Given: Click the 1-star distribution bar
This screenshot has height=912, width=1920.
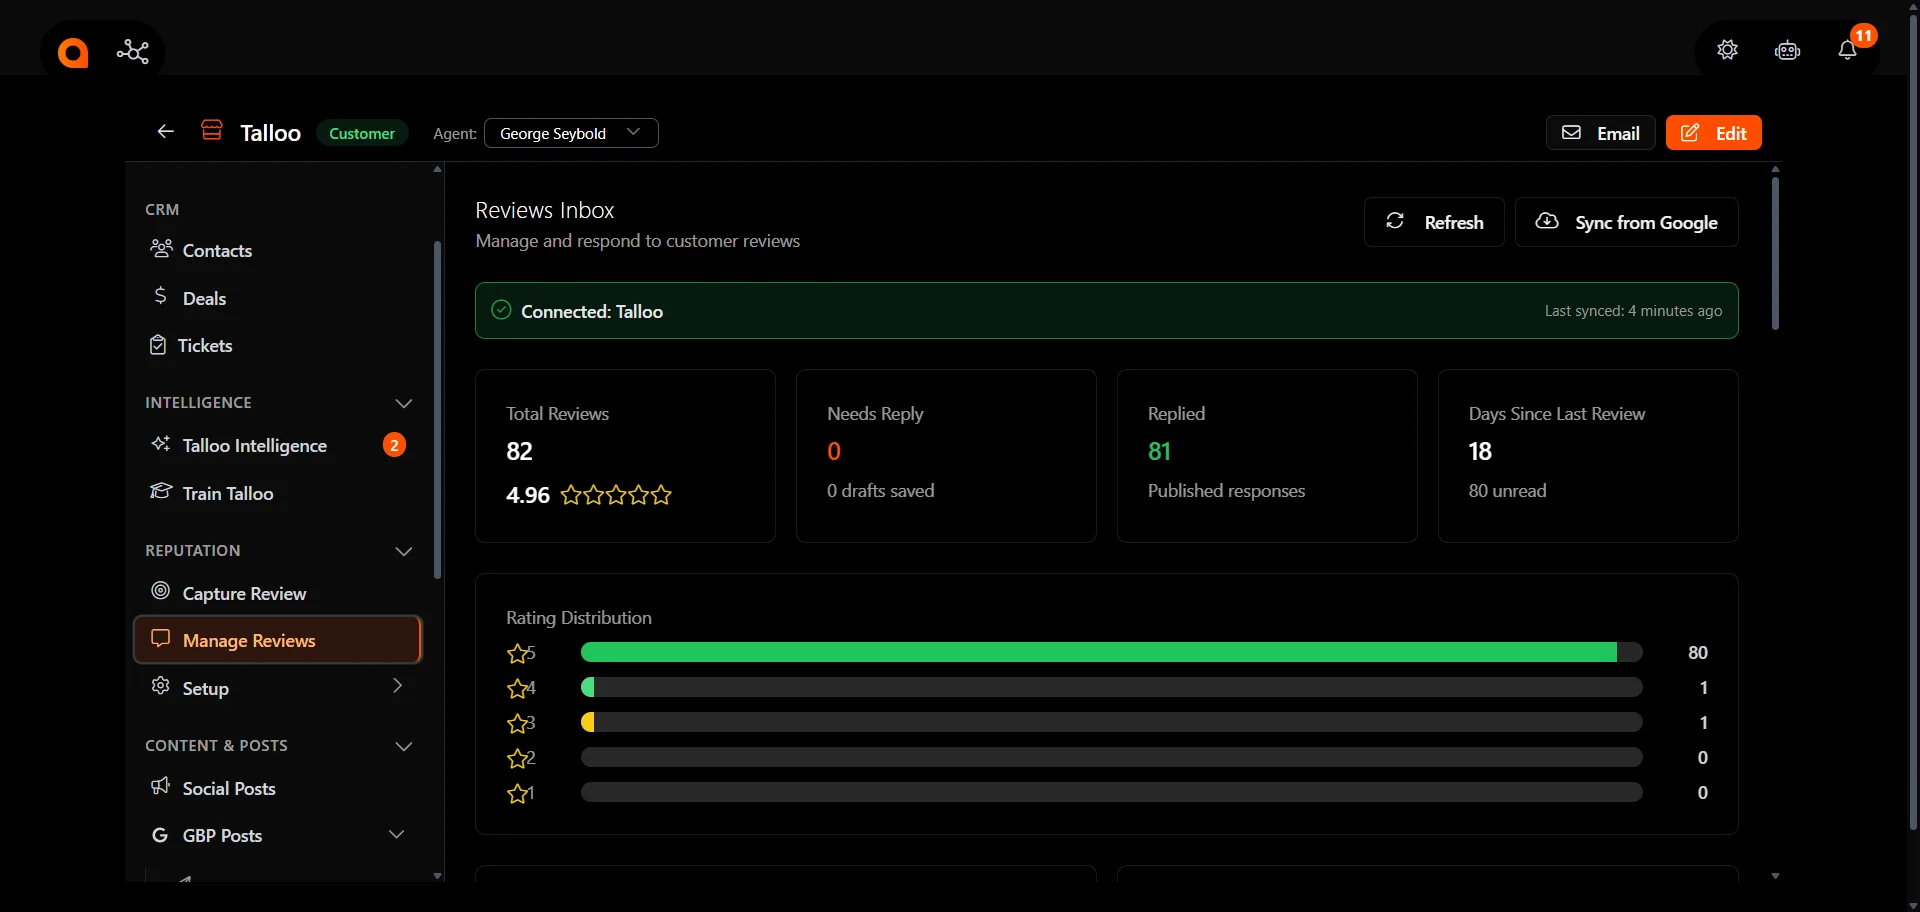Looking at the screenshot, I should (x=1111, y=792).
